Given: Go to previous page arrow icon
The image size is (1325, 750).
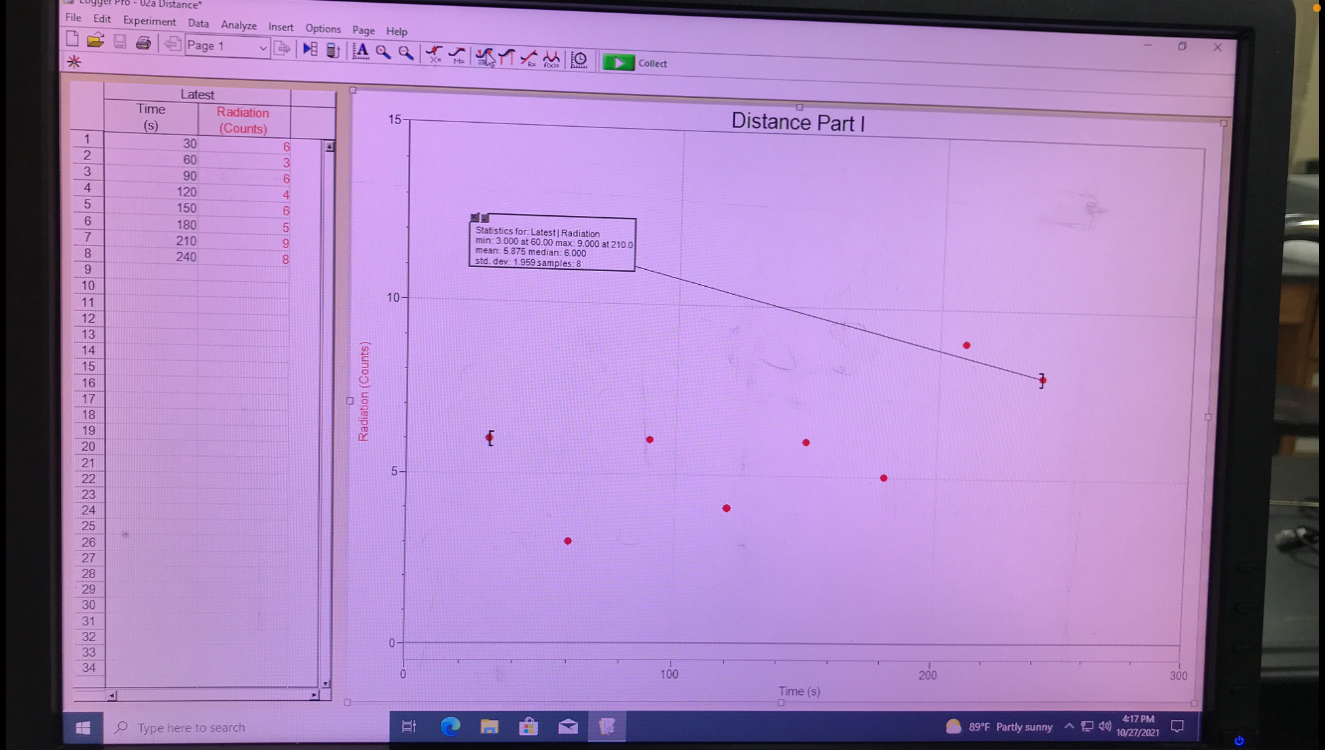Looking at the screenshot, I should (173, 45).
